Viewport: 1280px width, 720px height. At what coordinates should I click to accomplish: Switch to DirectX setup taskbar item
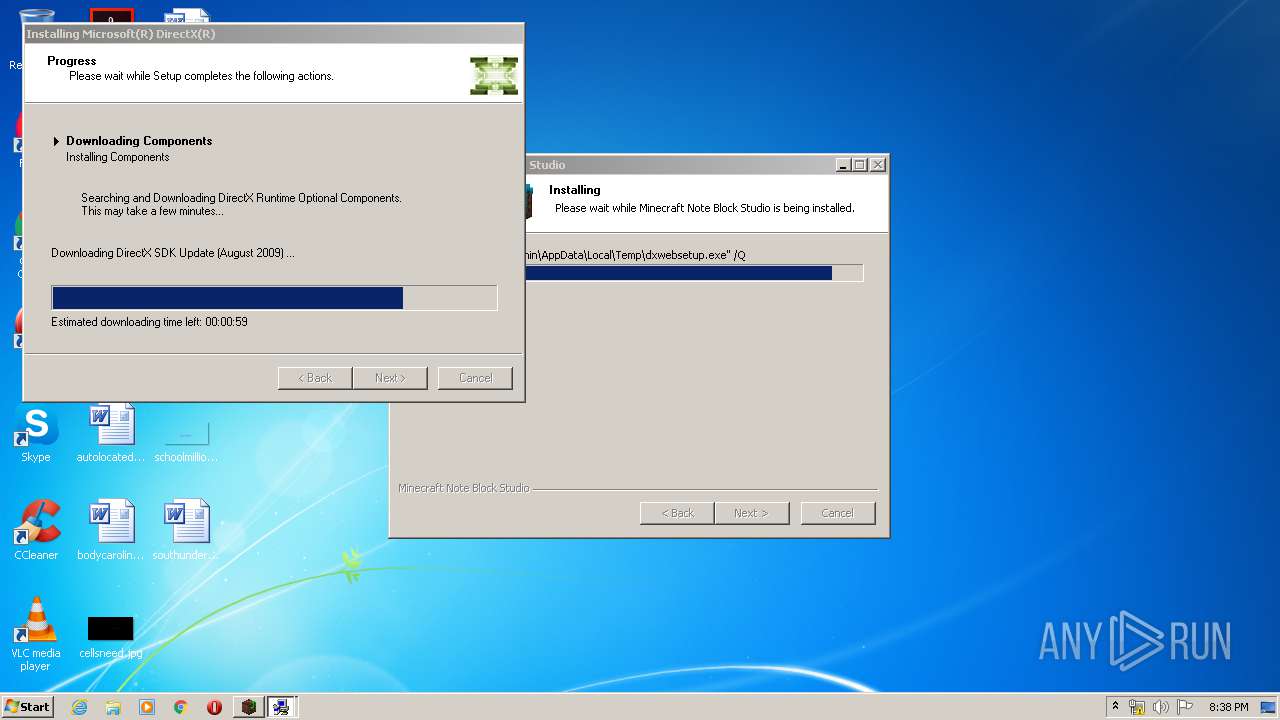(281, 707)
